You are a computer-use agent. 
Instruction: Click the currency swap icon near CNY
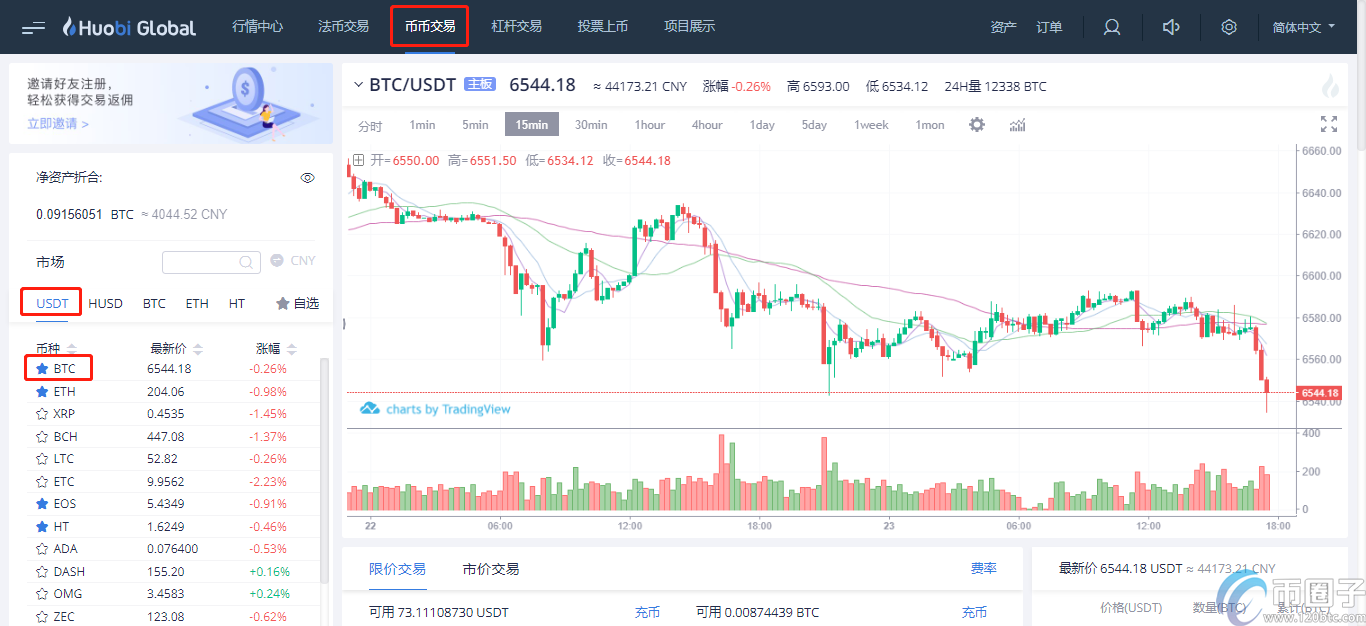click(277, 260)
